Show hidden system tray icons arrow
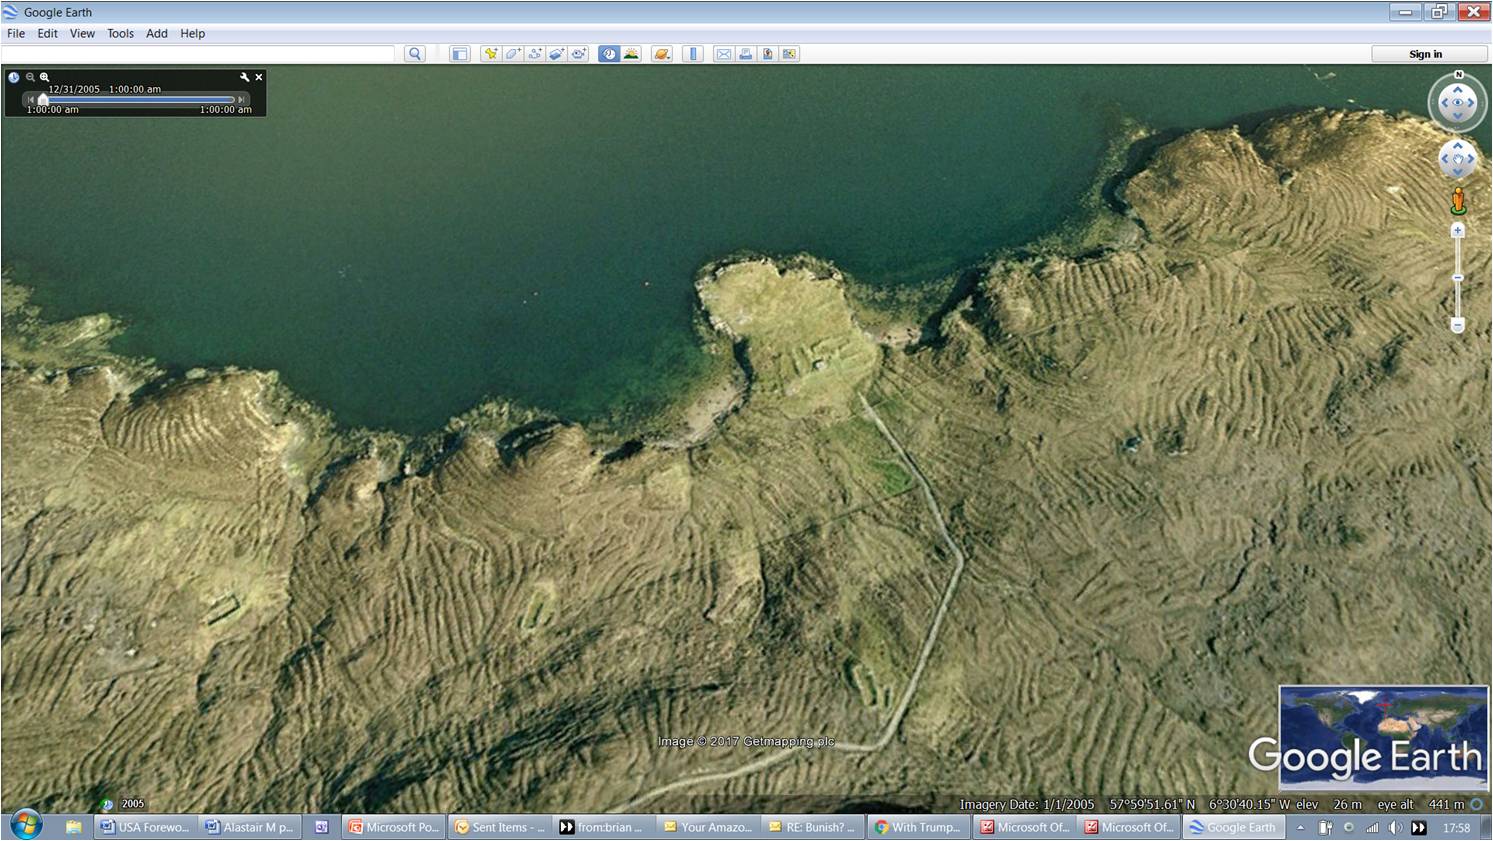Image resolution: width=1493 pixels, height=841 pixels. (1300, 828)
